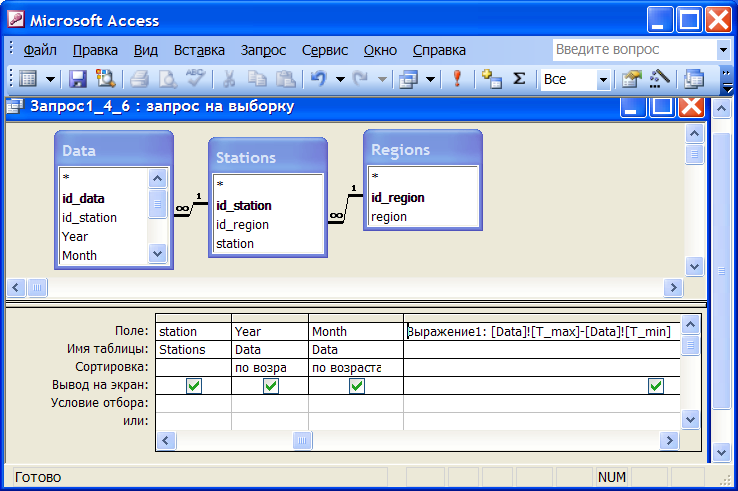Click scroll-right arrow of design grid

pyautogui.click(x=669, y=441)
